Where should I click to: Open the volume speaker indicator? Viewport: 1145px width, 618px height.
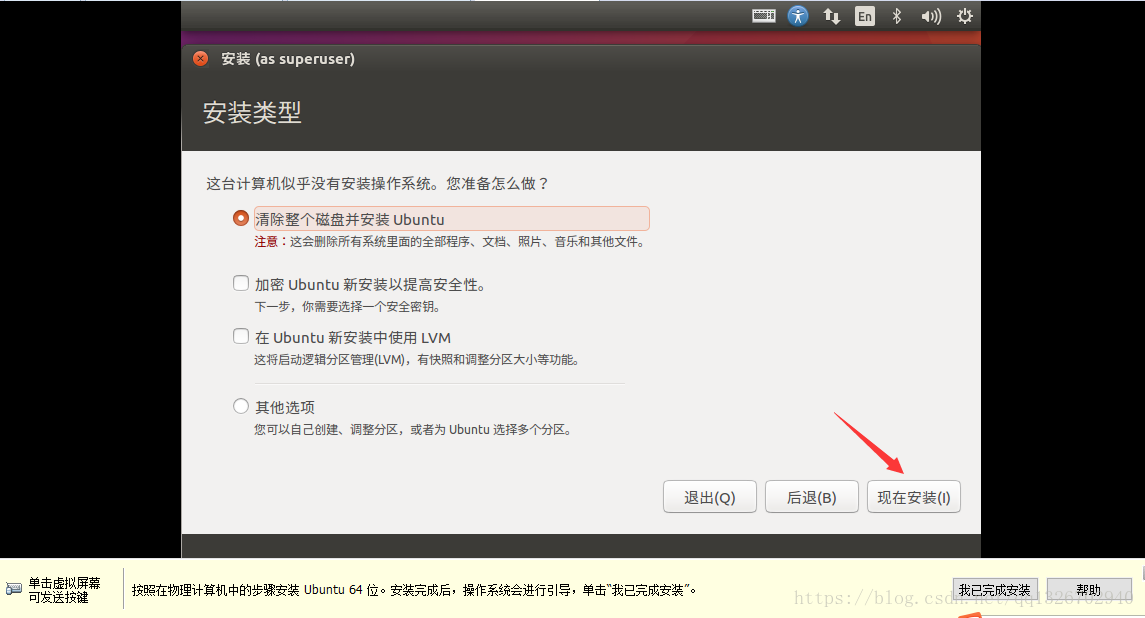pos(931,16)
